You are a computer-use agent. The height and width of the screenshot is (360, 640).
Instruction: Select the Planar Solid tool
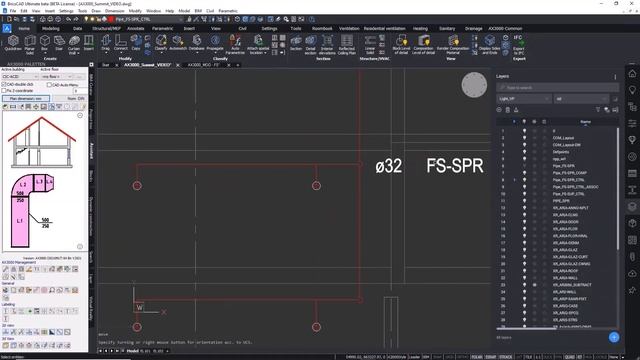click(x=30, y=44)
